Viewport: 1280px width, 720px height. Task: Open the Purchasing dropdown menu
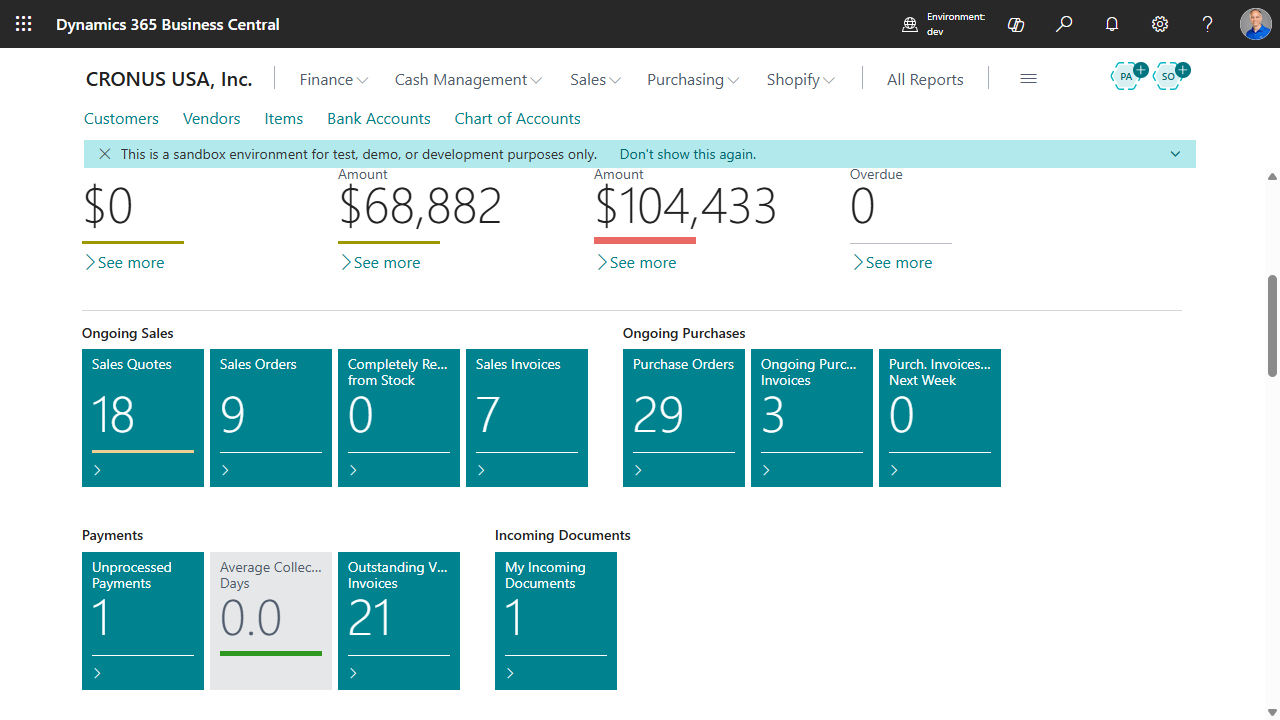pos(694,80)
